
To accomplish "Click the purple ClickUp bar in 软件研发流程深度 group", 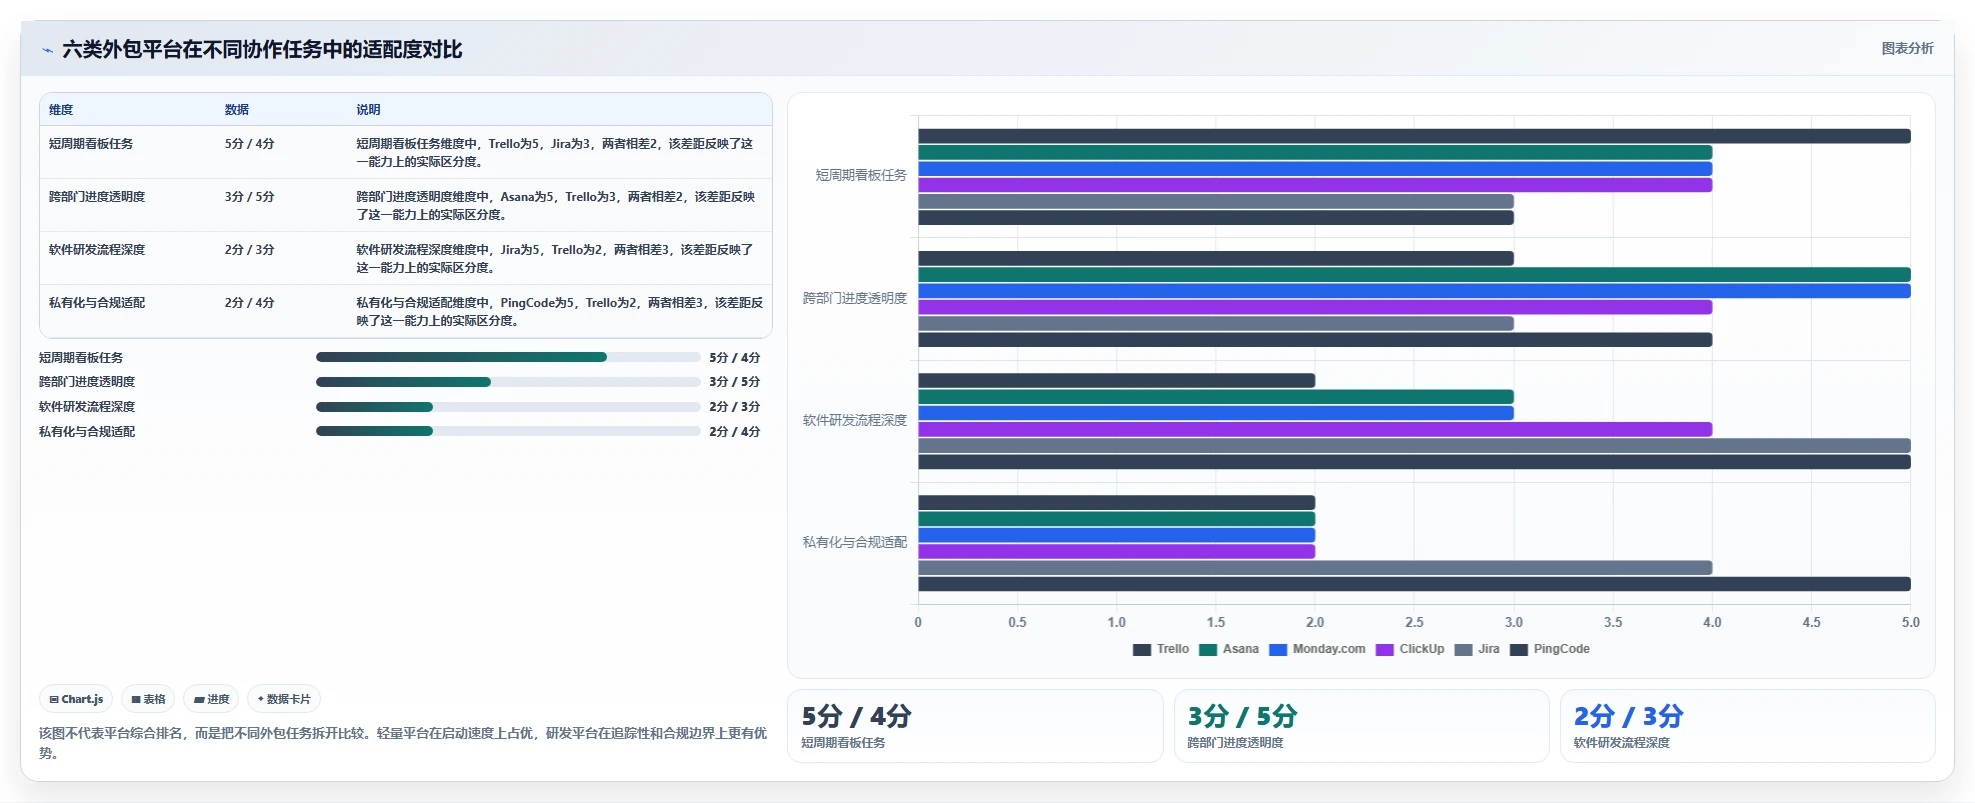I will click(x=1315, y=429).
